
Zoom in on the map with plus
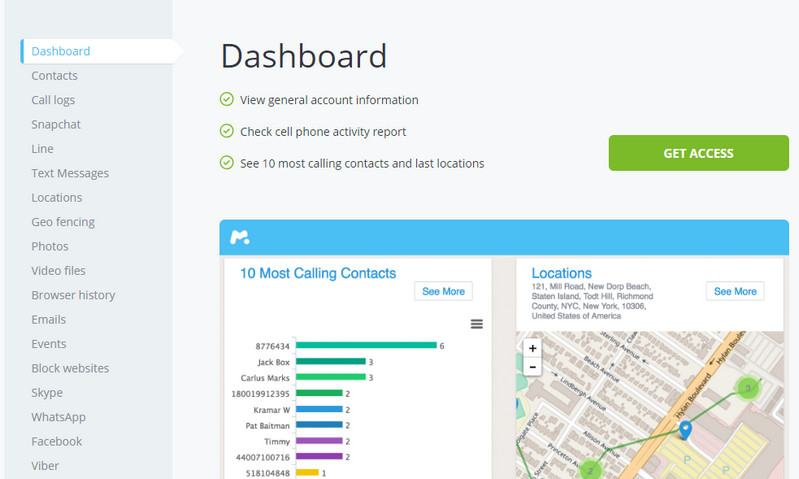(x=532, y=349)
